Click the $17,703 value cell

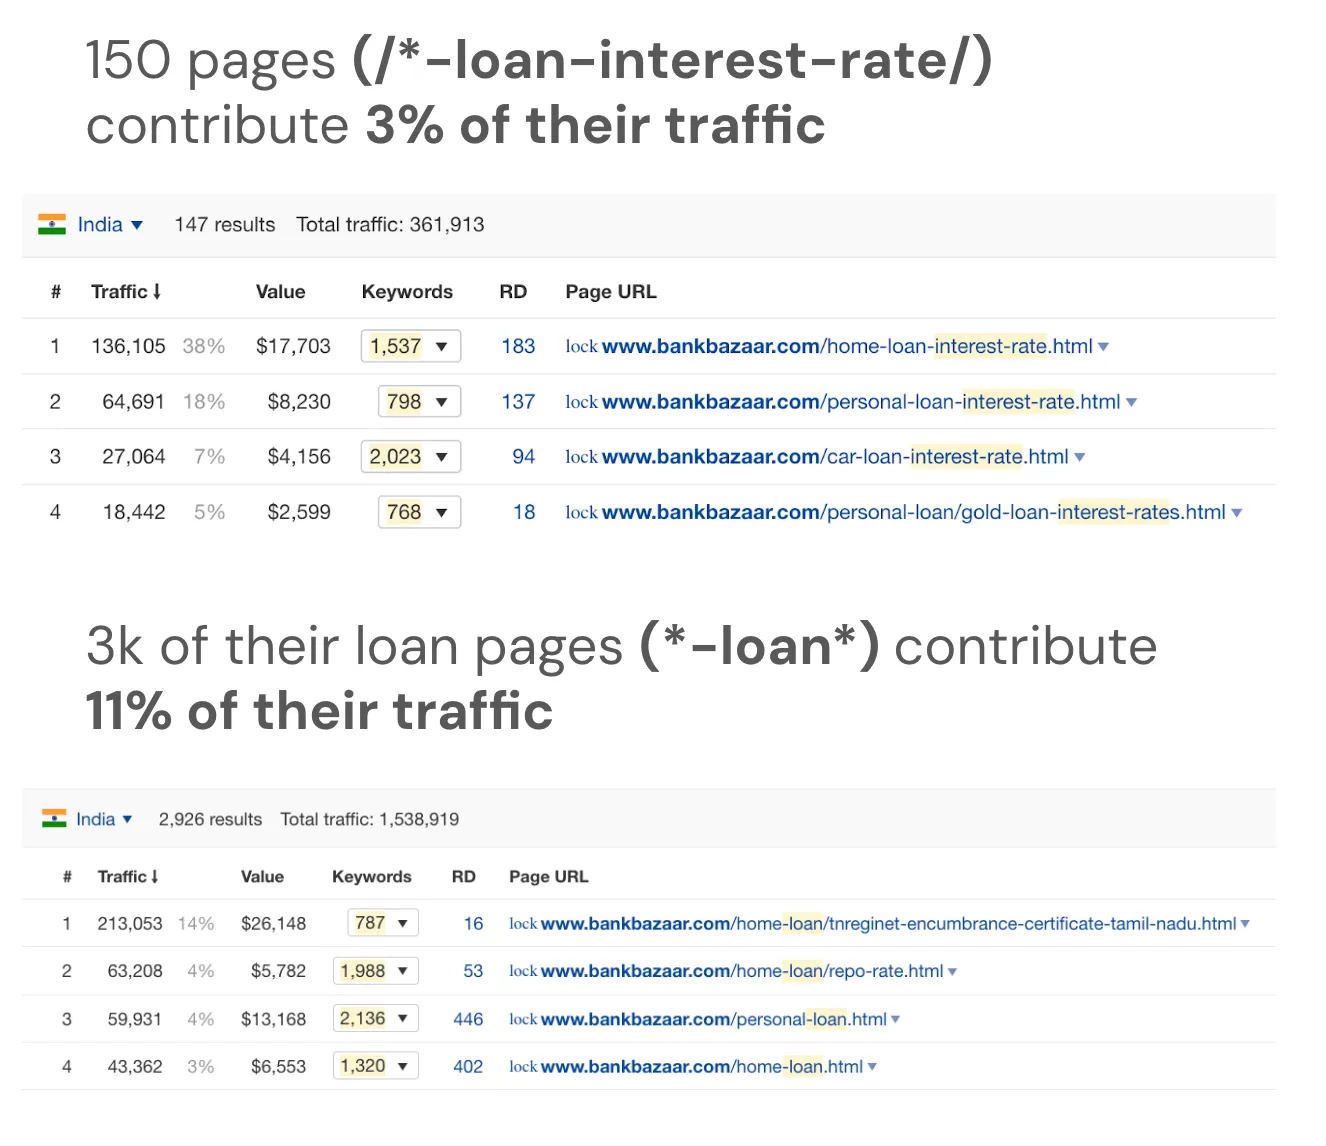(293, 346)
